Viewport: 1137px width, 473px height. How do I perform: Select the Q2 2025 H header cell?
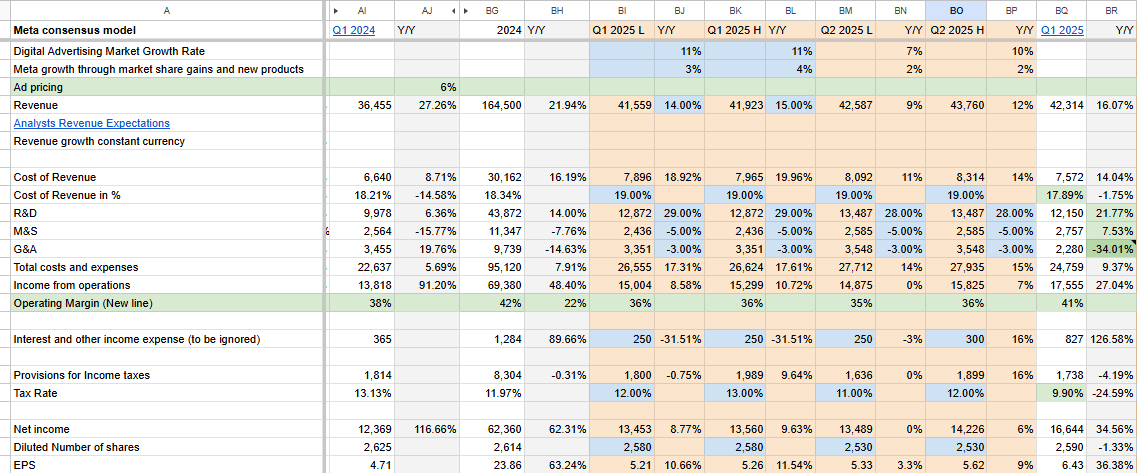(x=956, y=30)
